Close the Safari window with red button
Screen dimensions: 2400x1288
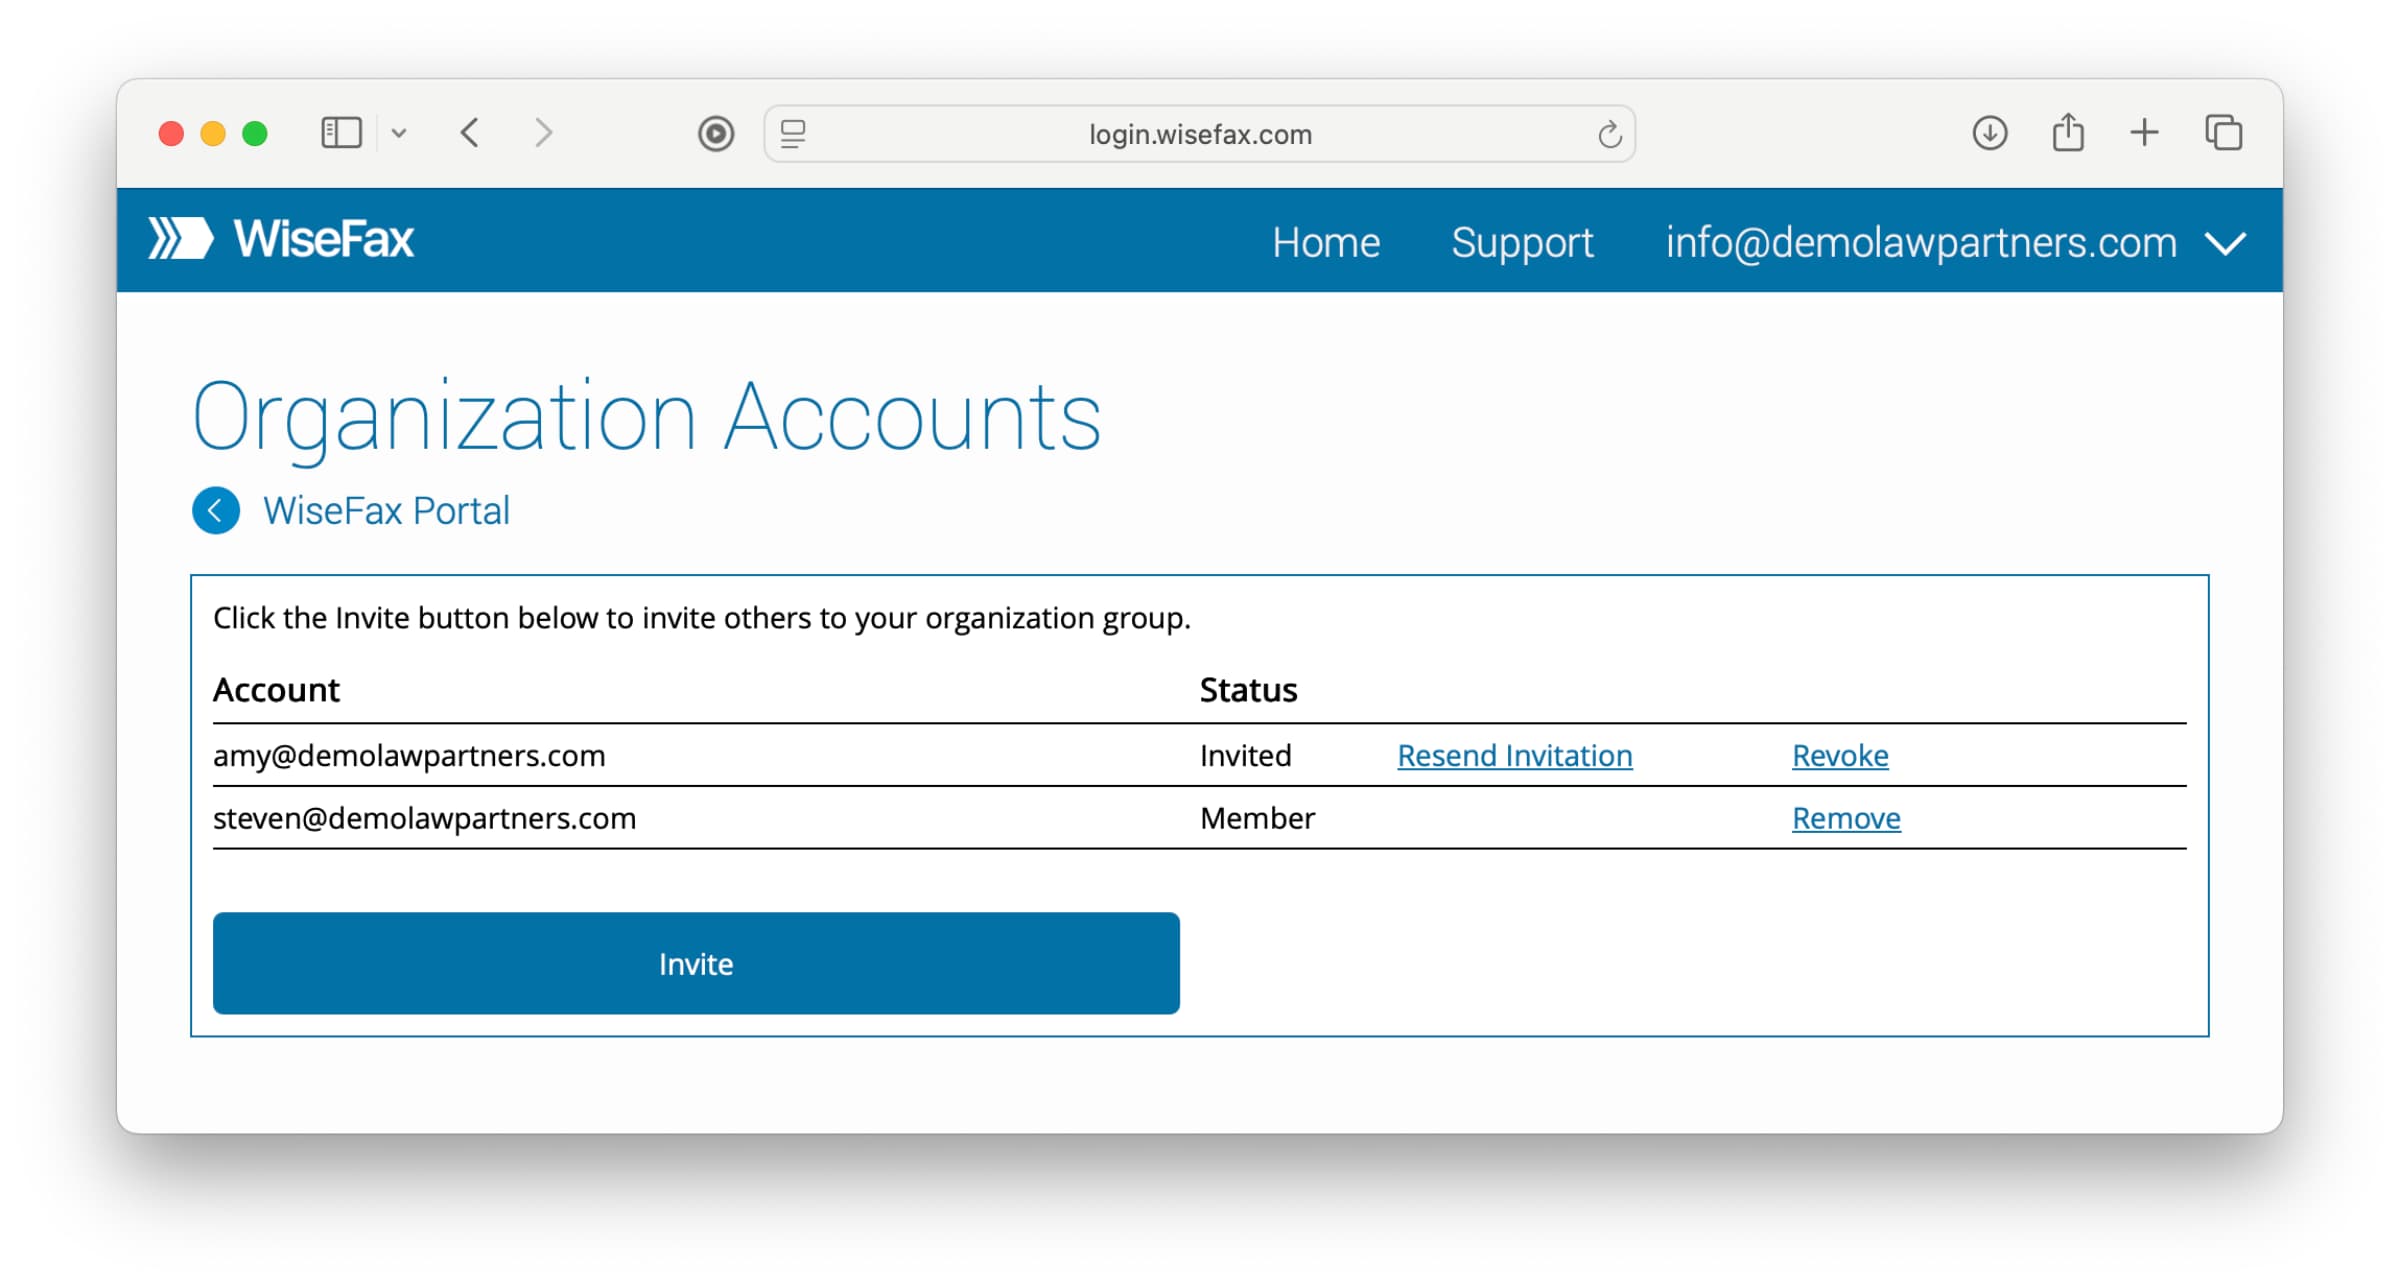(171, 133)
